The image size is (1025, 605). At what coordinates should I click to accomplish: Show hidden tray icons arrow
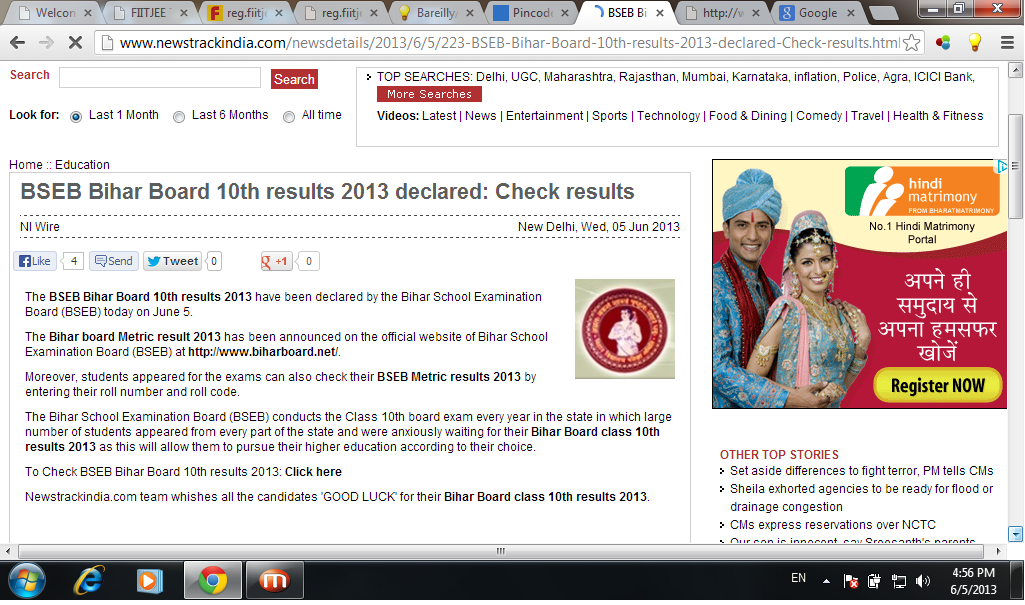click(x=826, y=581)
